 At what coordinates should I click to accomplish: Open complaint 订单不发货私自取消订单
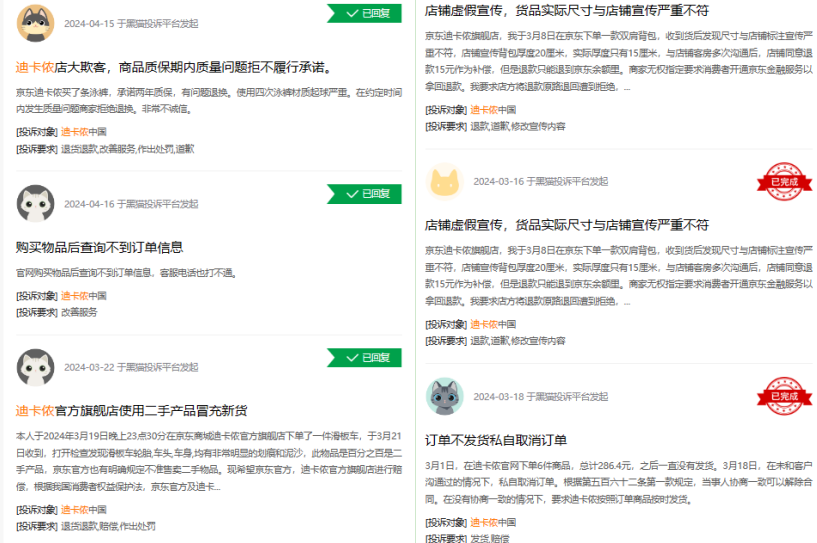pos(496,440)
